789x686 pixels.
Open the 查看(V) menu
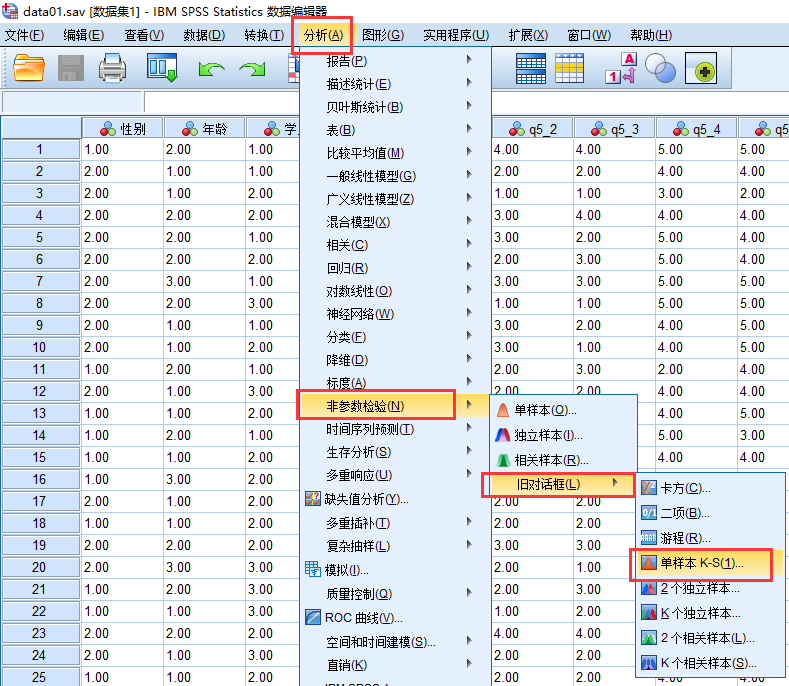point(144,35)
